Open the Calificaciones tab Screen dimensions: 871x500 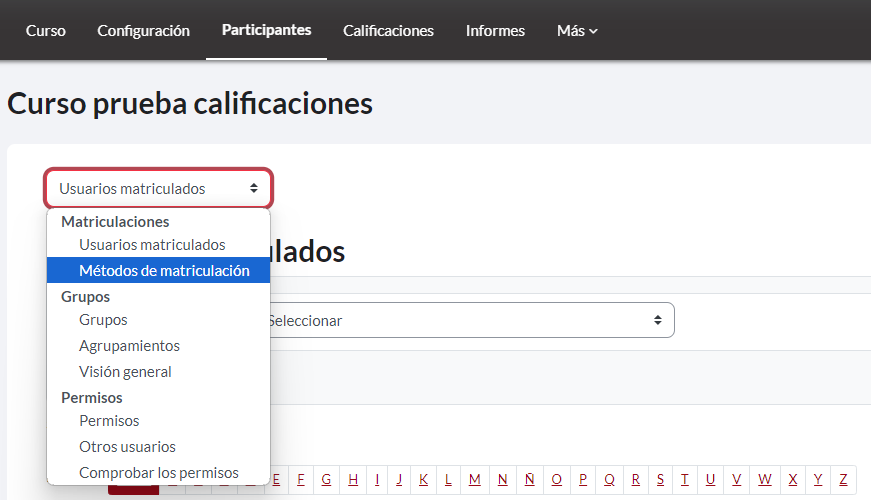[x=388, y=31]
